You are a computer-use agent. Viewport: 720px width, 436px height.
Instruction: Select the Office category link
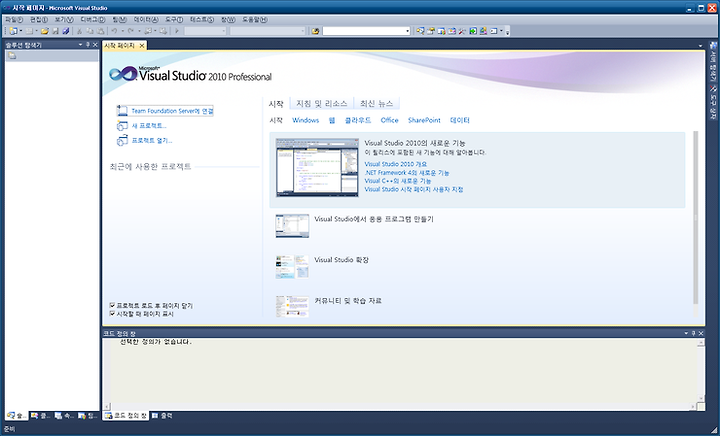point(389,120)
